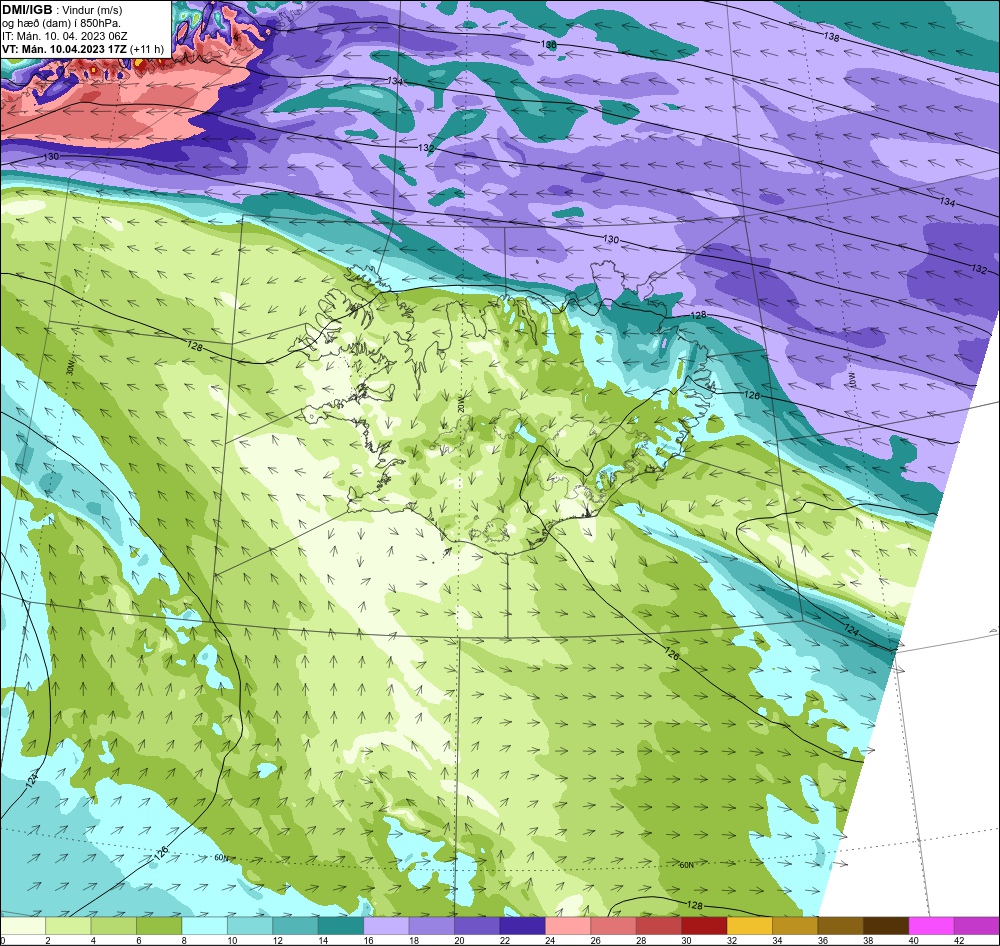Click the legend swatch between 20 and 22
This screenshot has width=1000, height=946.
[x=477, y=925]
